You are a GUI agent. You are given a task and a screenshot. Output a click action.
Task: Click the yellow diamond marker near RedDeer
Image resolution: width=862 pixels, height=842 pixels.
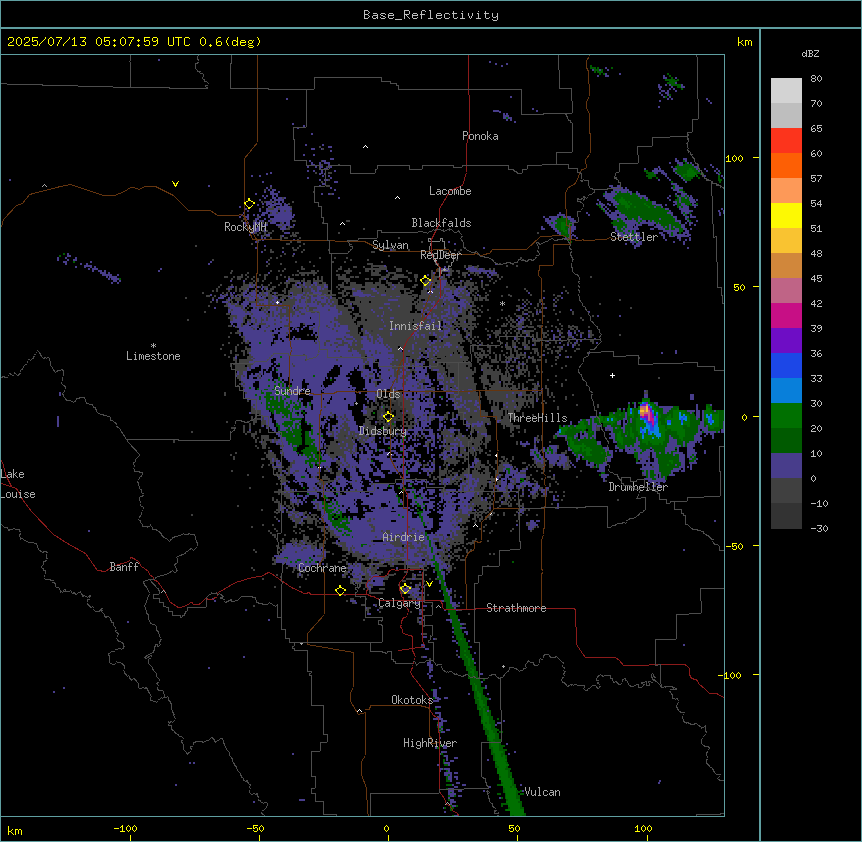[426, 281]
